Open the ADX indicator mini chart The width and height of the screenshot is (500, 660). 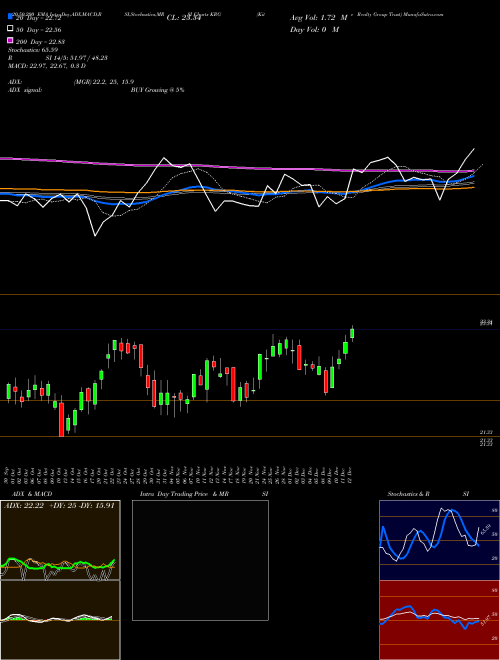tap(60, 540)
